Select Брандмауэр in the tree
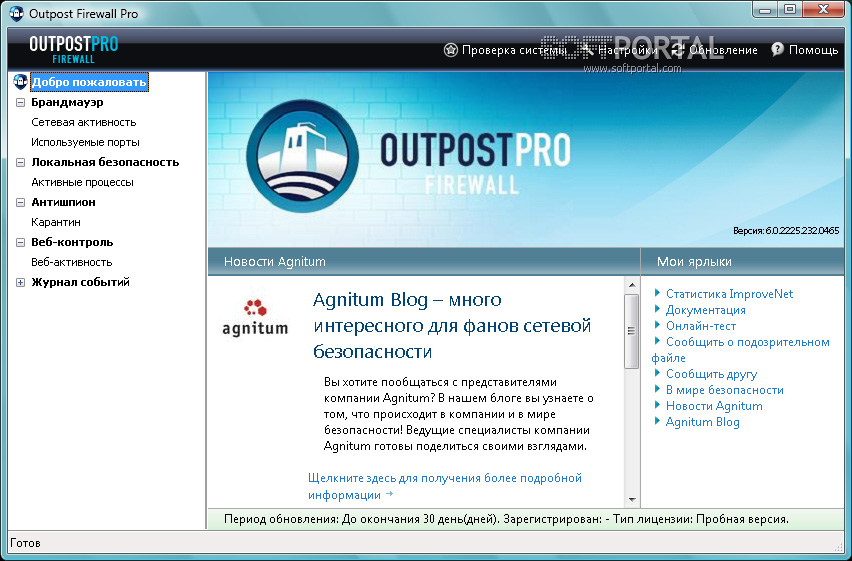Viewport: 852px width, 561px height. click(67, 102)
